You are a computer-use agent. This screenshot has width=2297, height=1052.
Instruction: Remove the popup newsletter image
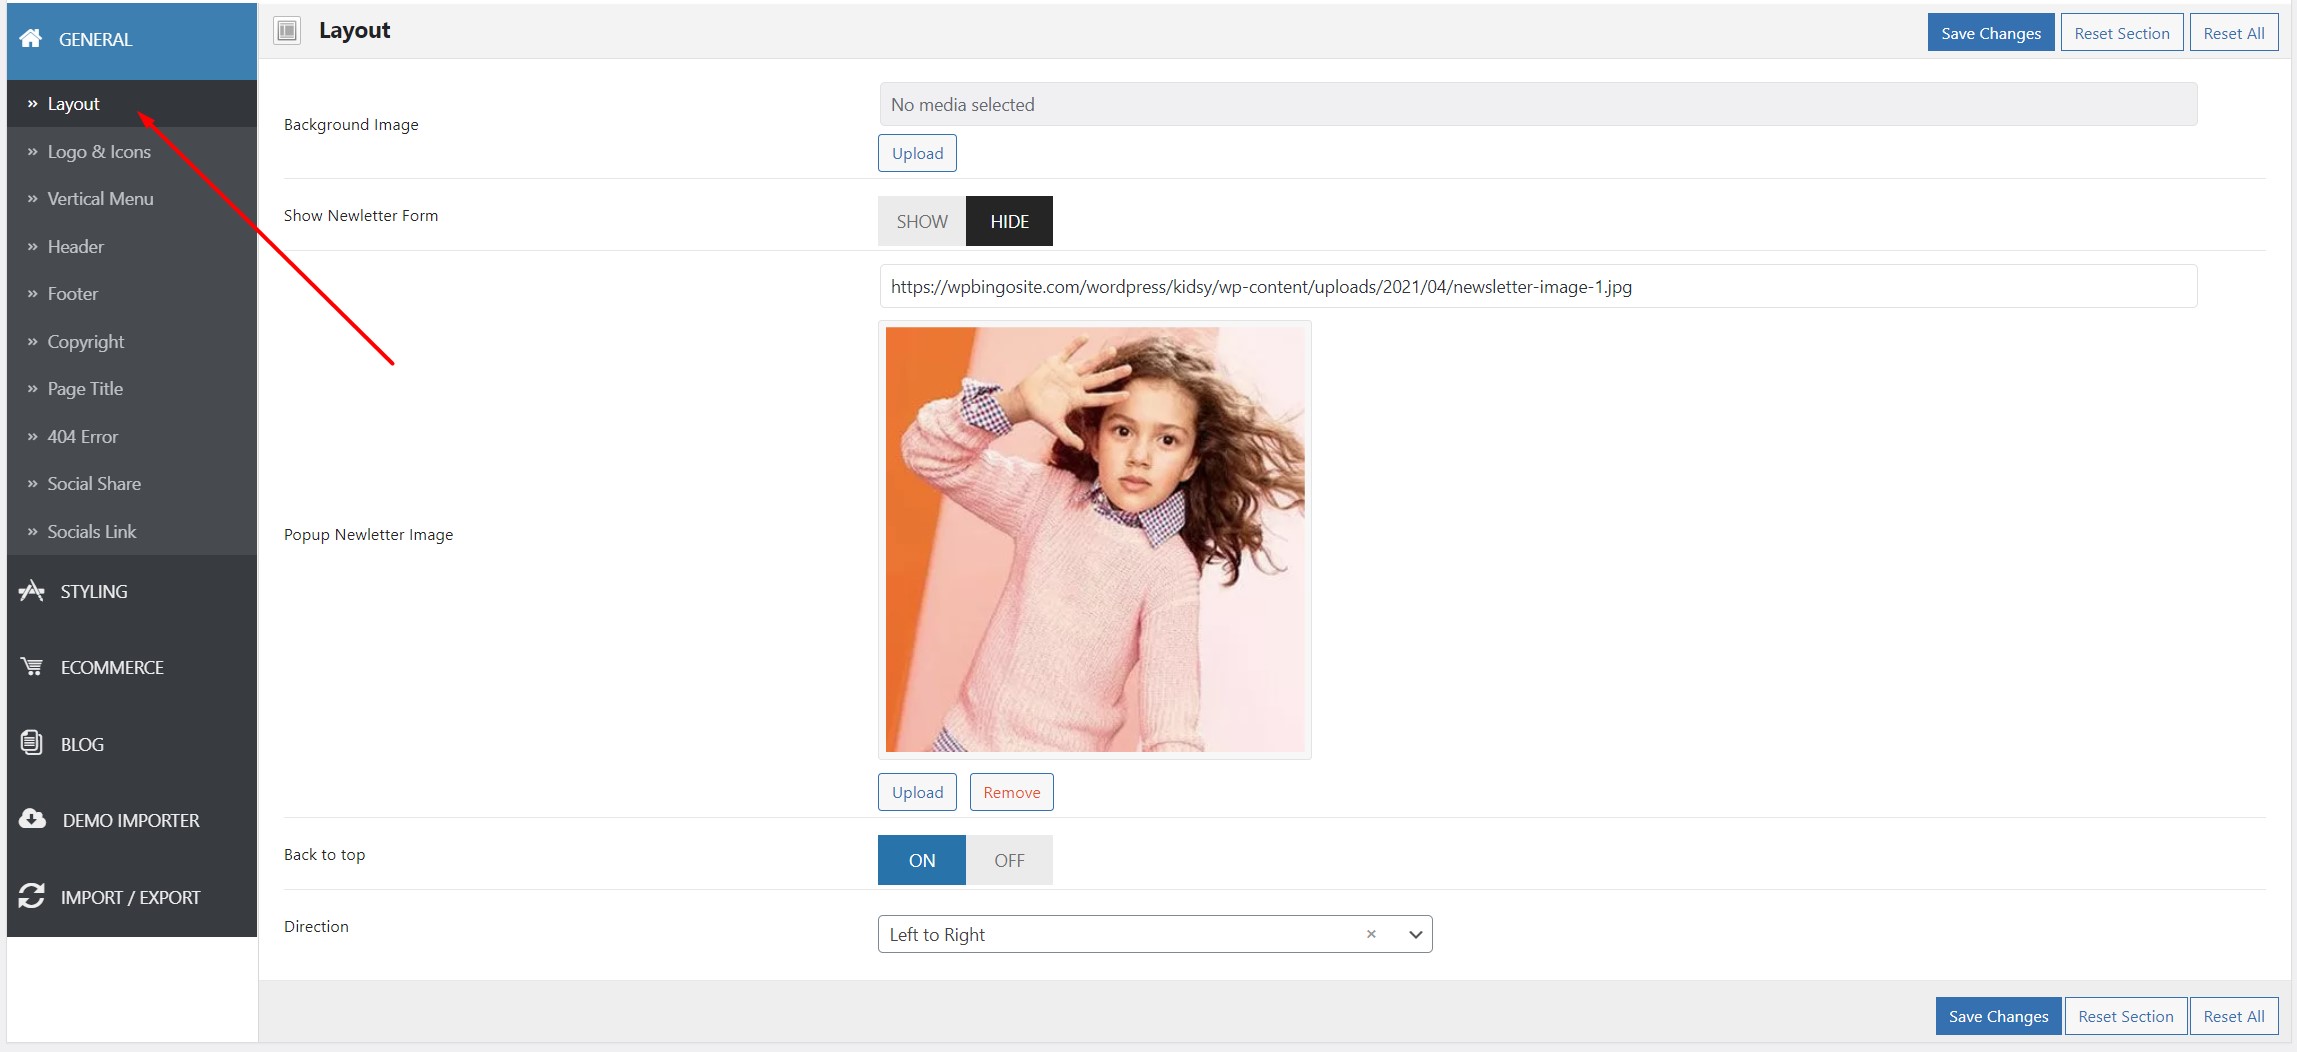pos(1011,792)
